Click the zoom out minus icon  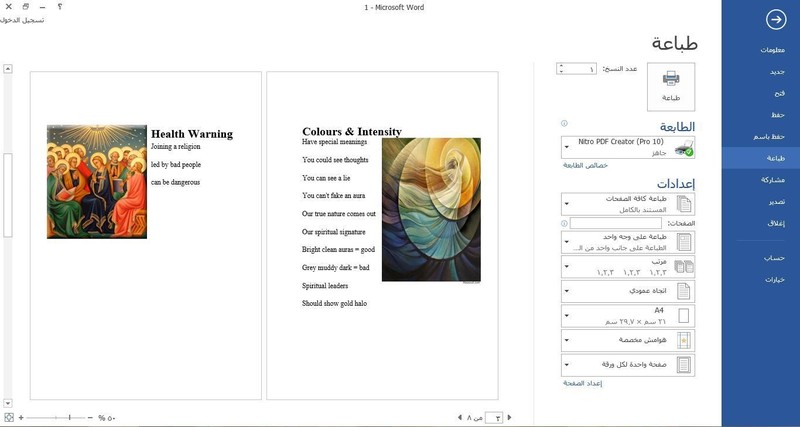coord(90,418)
